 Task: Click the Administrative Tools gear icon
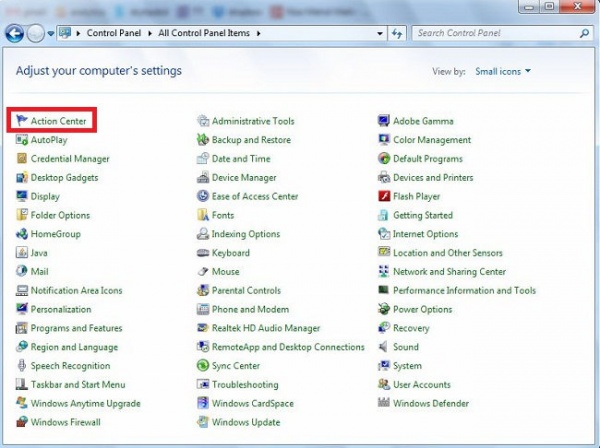coord(202,121)
